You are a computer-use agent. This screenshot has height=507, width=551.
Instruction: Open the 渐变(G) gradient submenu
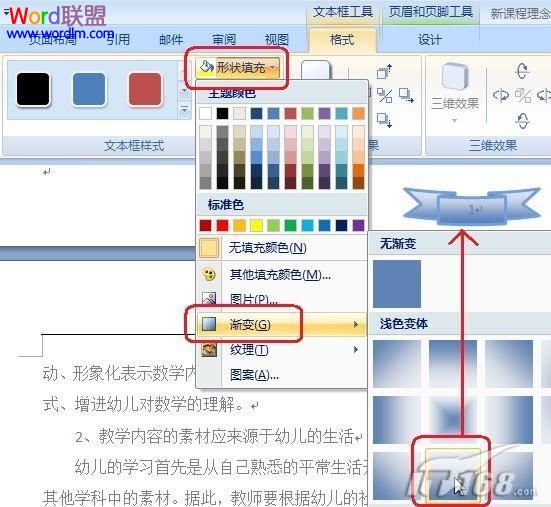pyautogui.click(x=282, y=324)
